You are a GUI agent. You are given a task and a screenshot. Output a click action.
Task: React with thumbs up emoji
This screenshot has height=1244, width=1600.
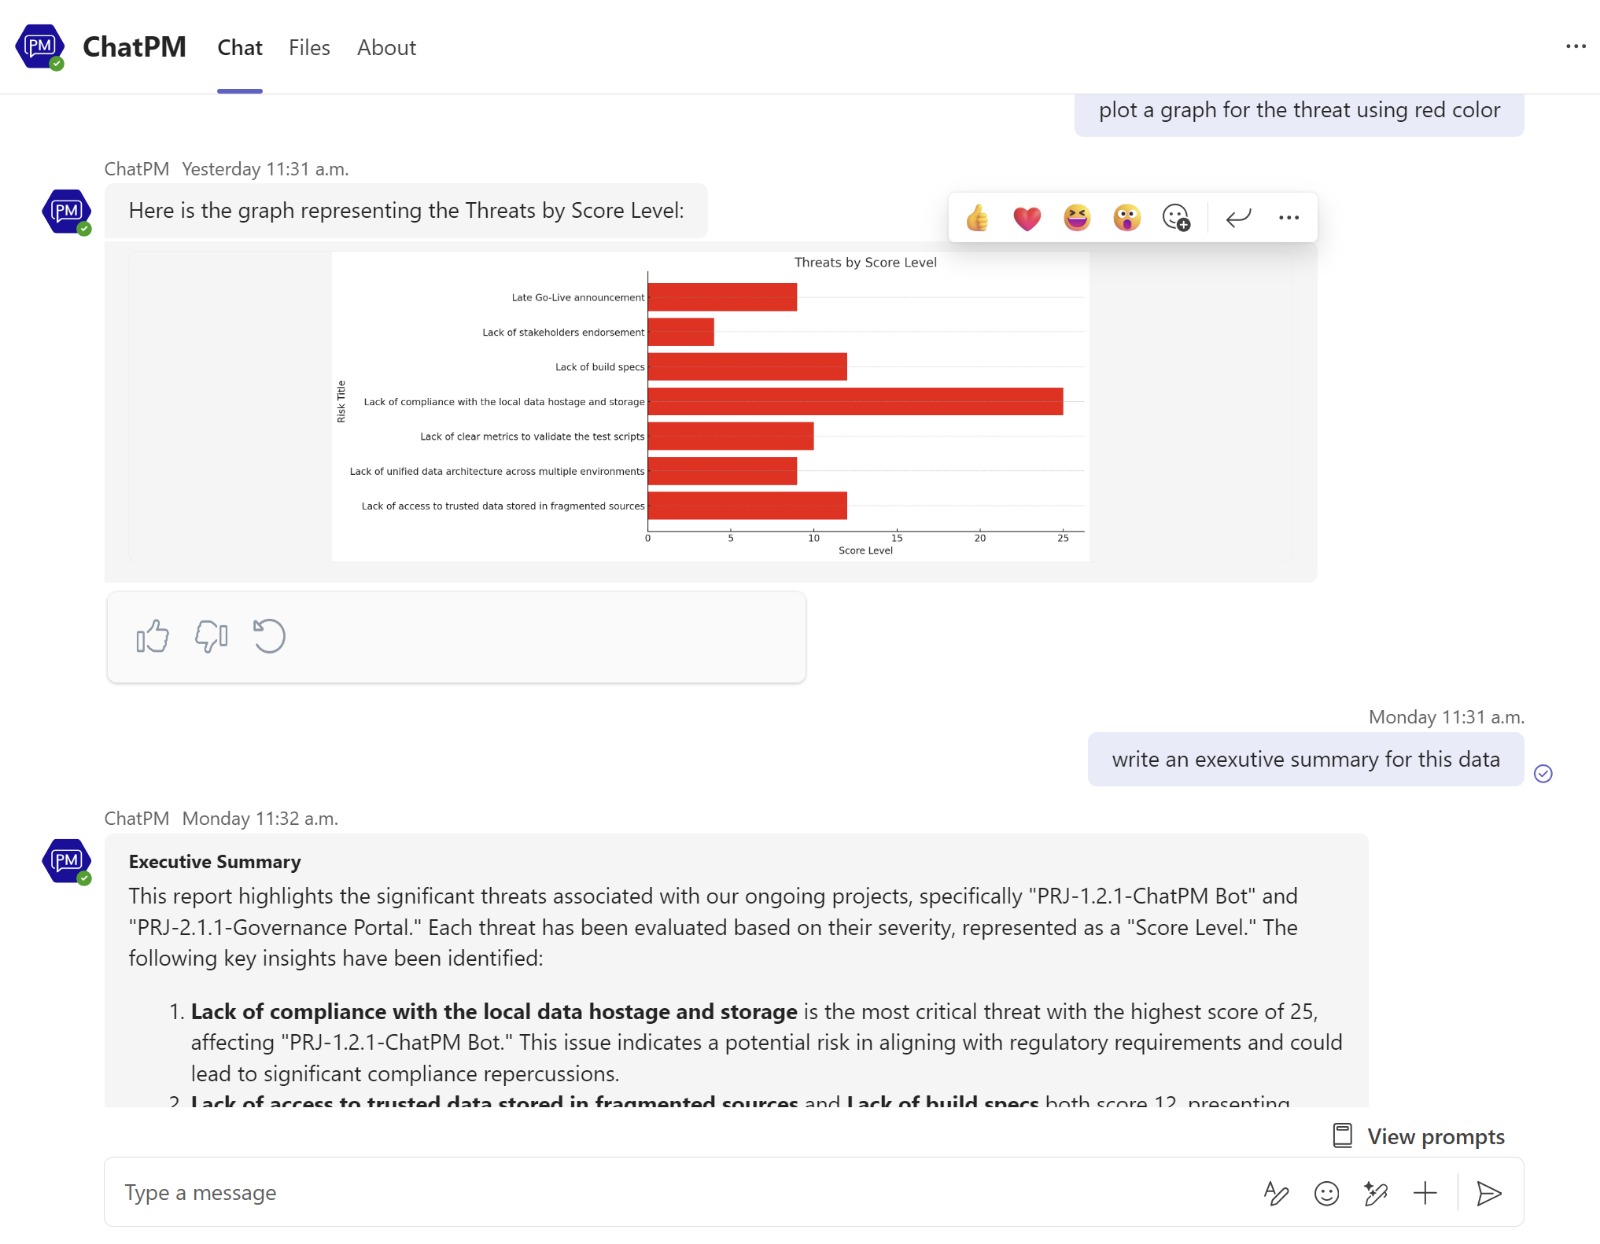click(x=977, y=217)
